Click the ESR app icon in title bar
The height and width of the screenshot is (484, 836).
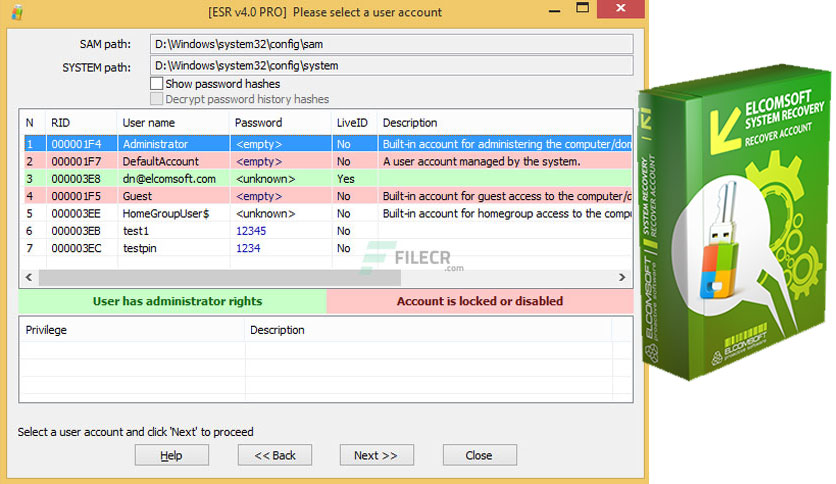[x=17, y=12]
